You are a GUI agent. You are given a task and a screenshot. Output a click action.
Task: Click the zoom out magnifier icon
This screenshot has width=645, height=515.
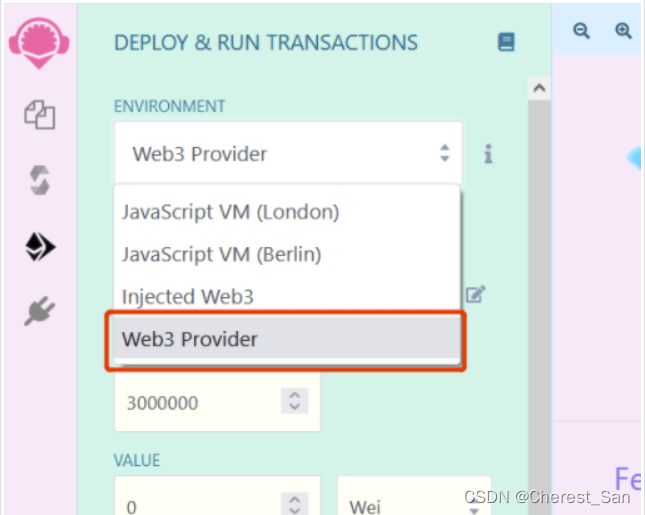click(581, 31)
